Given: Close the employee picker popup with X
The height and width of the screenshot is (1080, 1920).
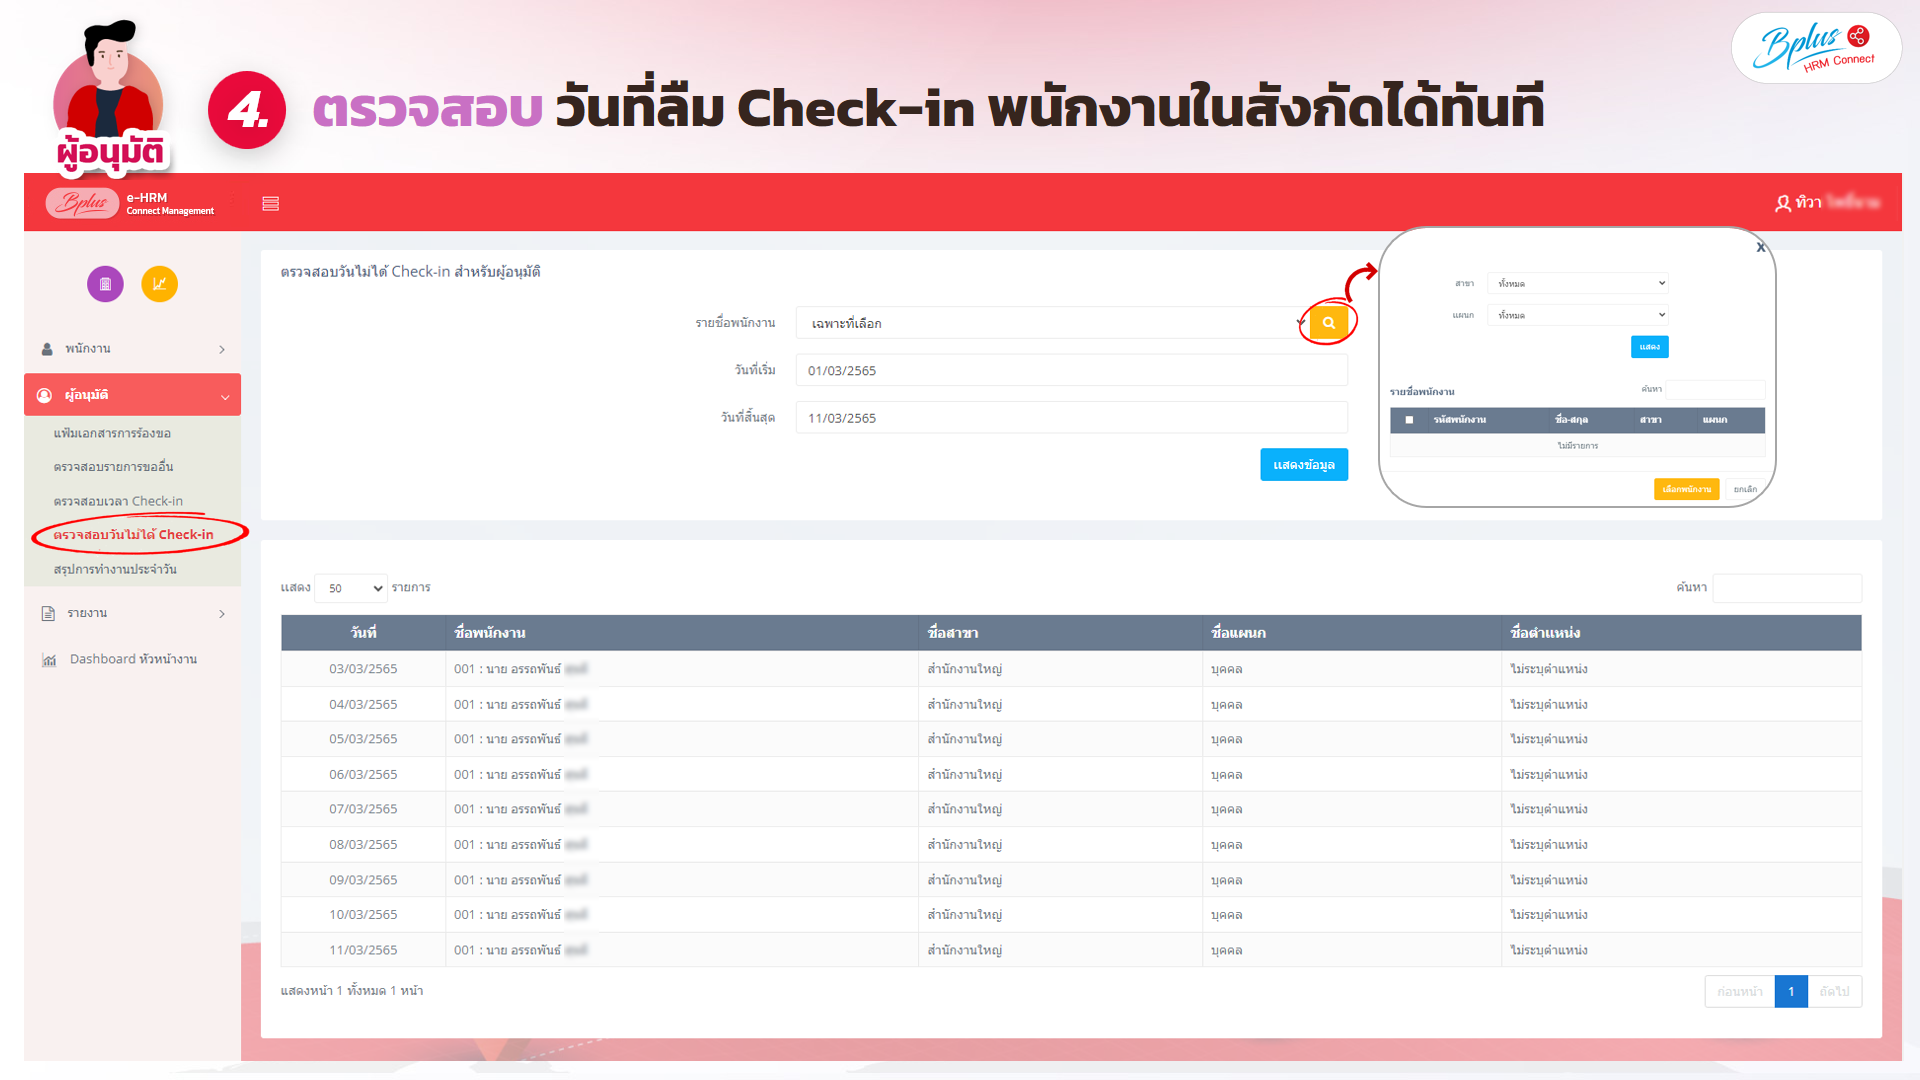Looking at the screenshot, I should coord(1761,247).
